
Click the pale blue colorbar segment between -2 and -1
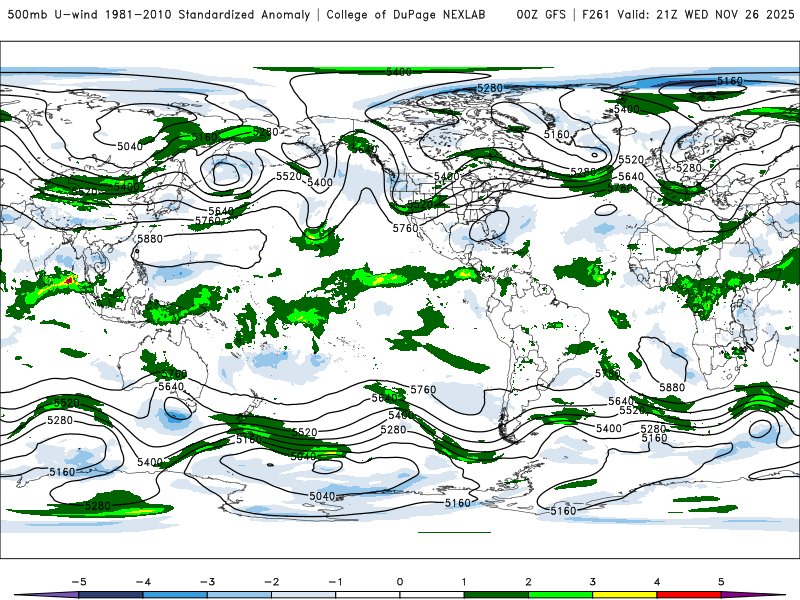(304, 595)
